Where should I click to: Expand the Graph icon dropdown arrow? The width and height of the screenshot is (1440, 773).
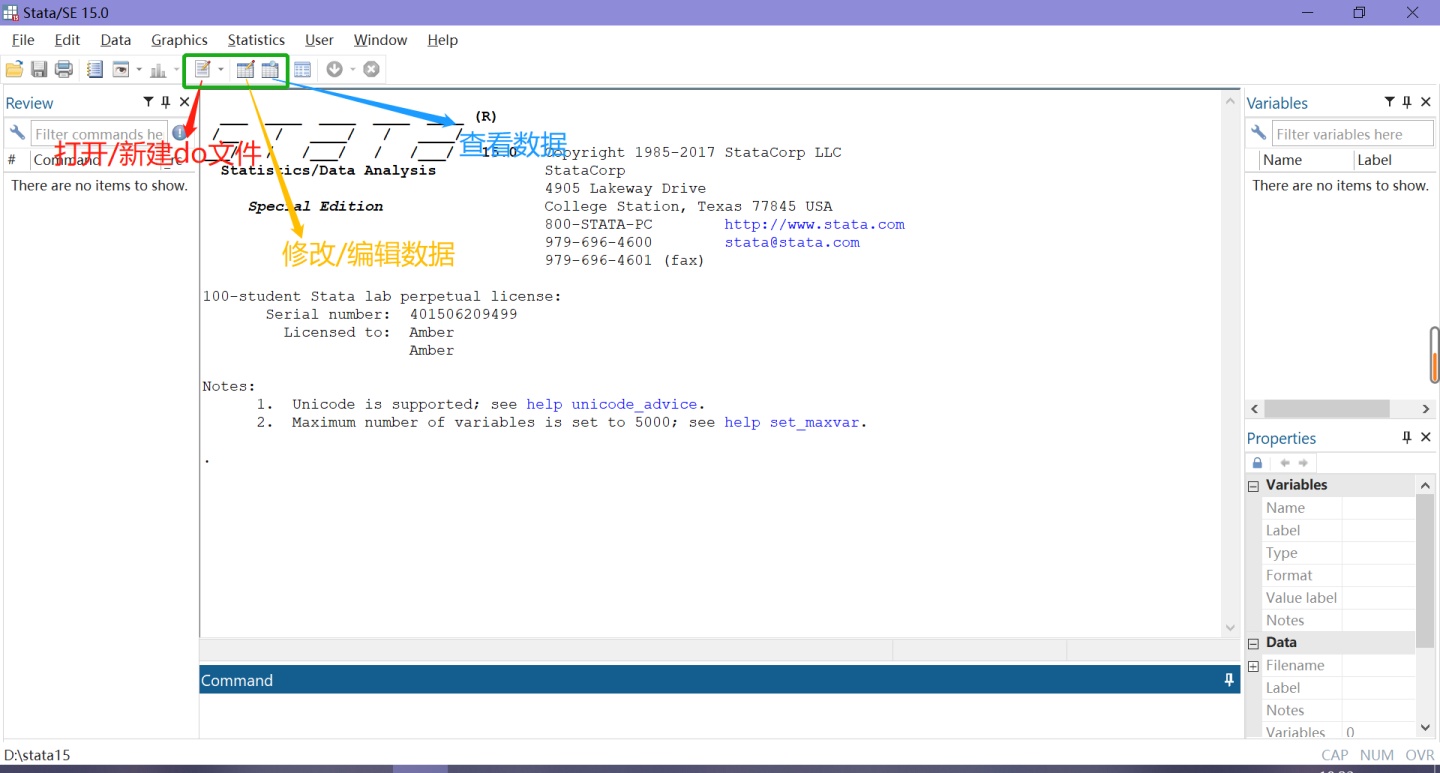(177, 70)
